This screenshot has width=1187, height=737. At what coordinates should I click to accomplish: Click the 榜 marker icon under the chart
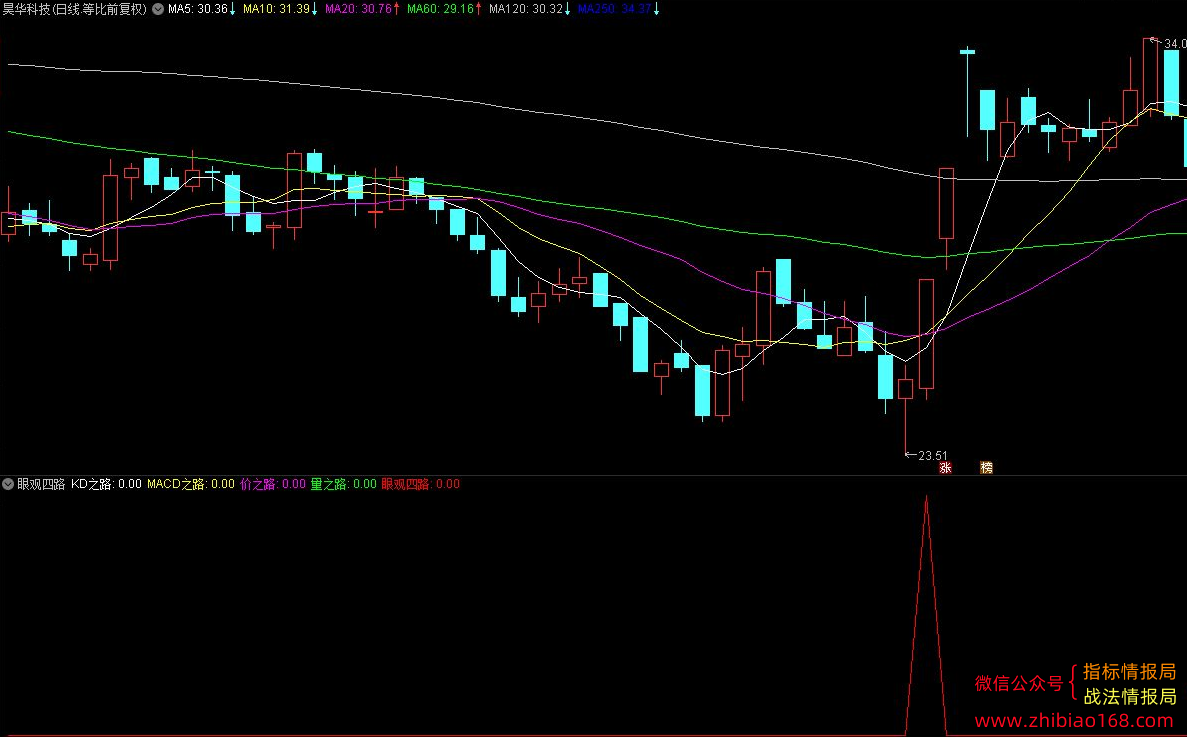(x=986, y=468)
